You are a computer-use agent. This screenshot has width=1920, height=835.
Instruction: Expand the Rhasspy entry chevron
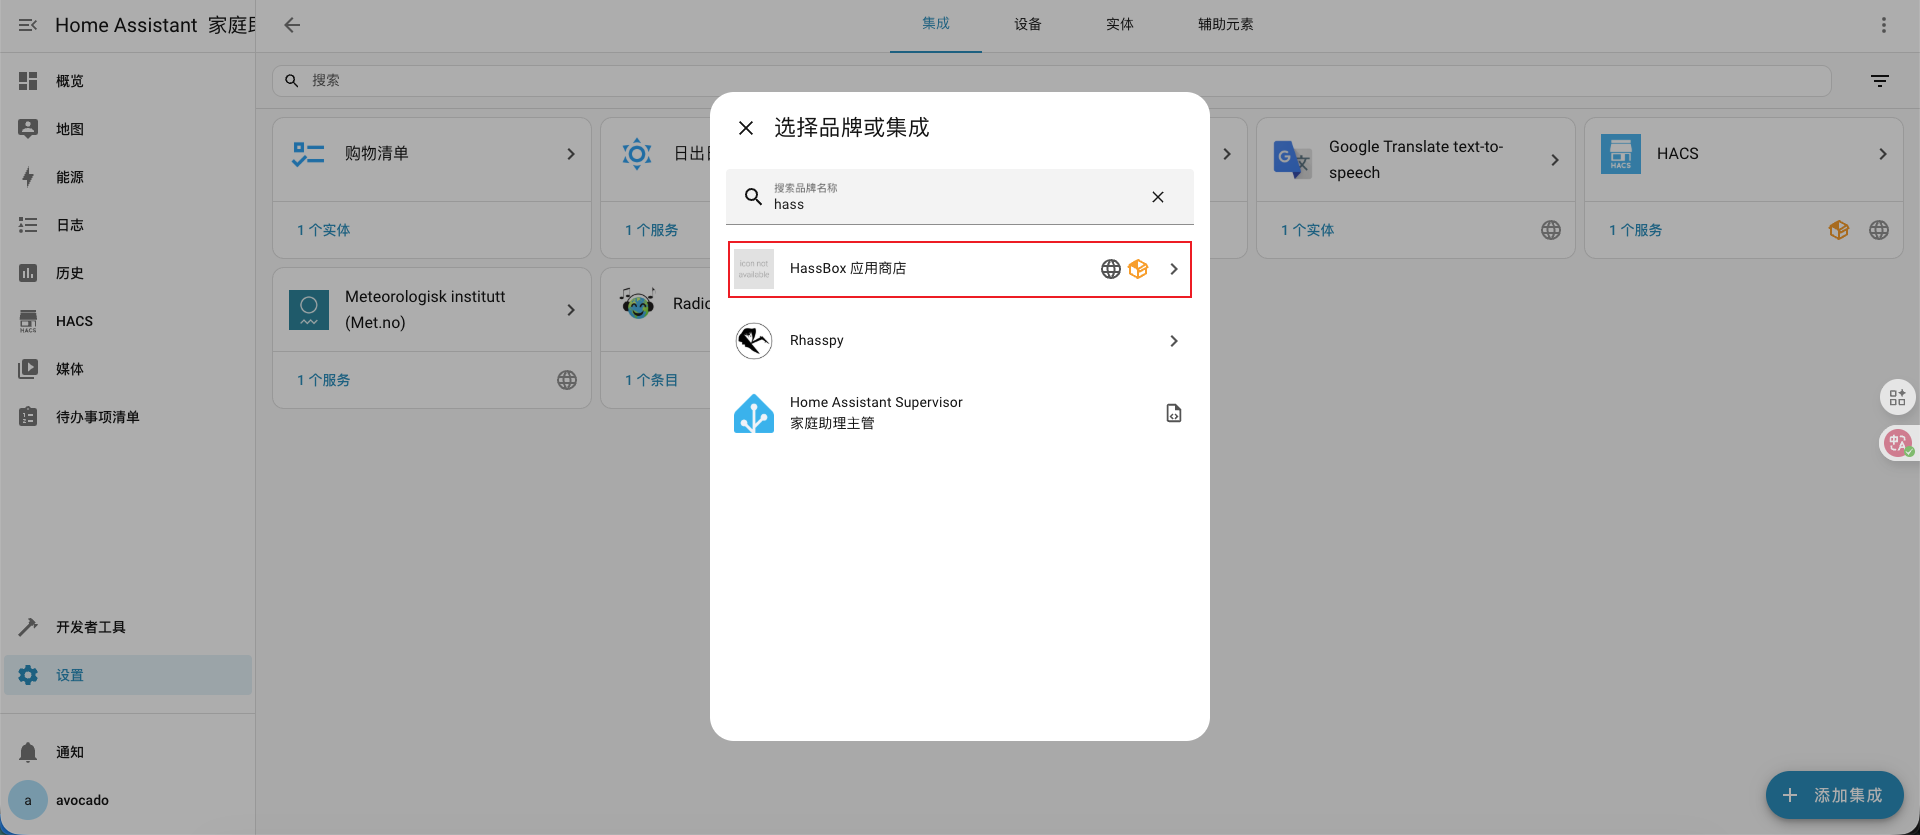tap(1173, 341)
